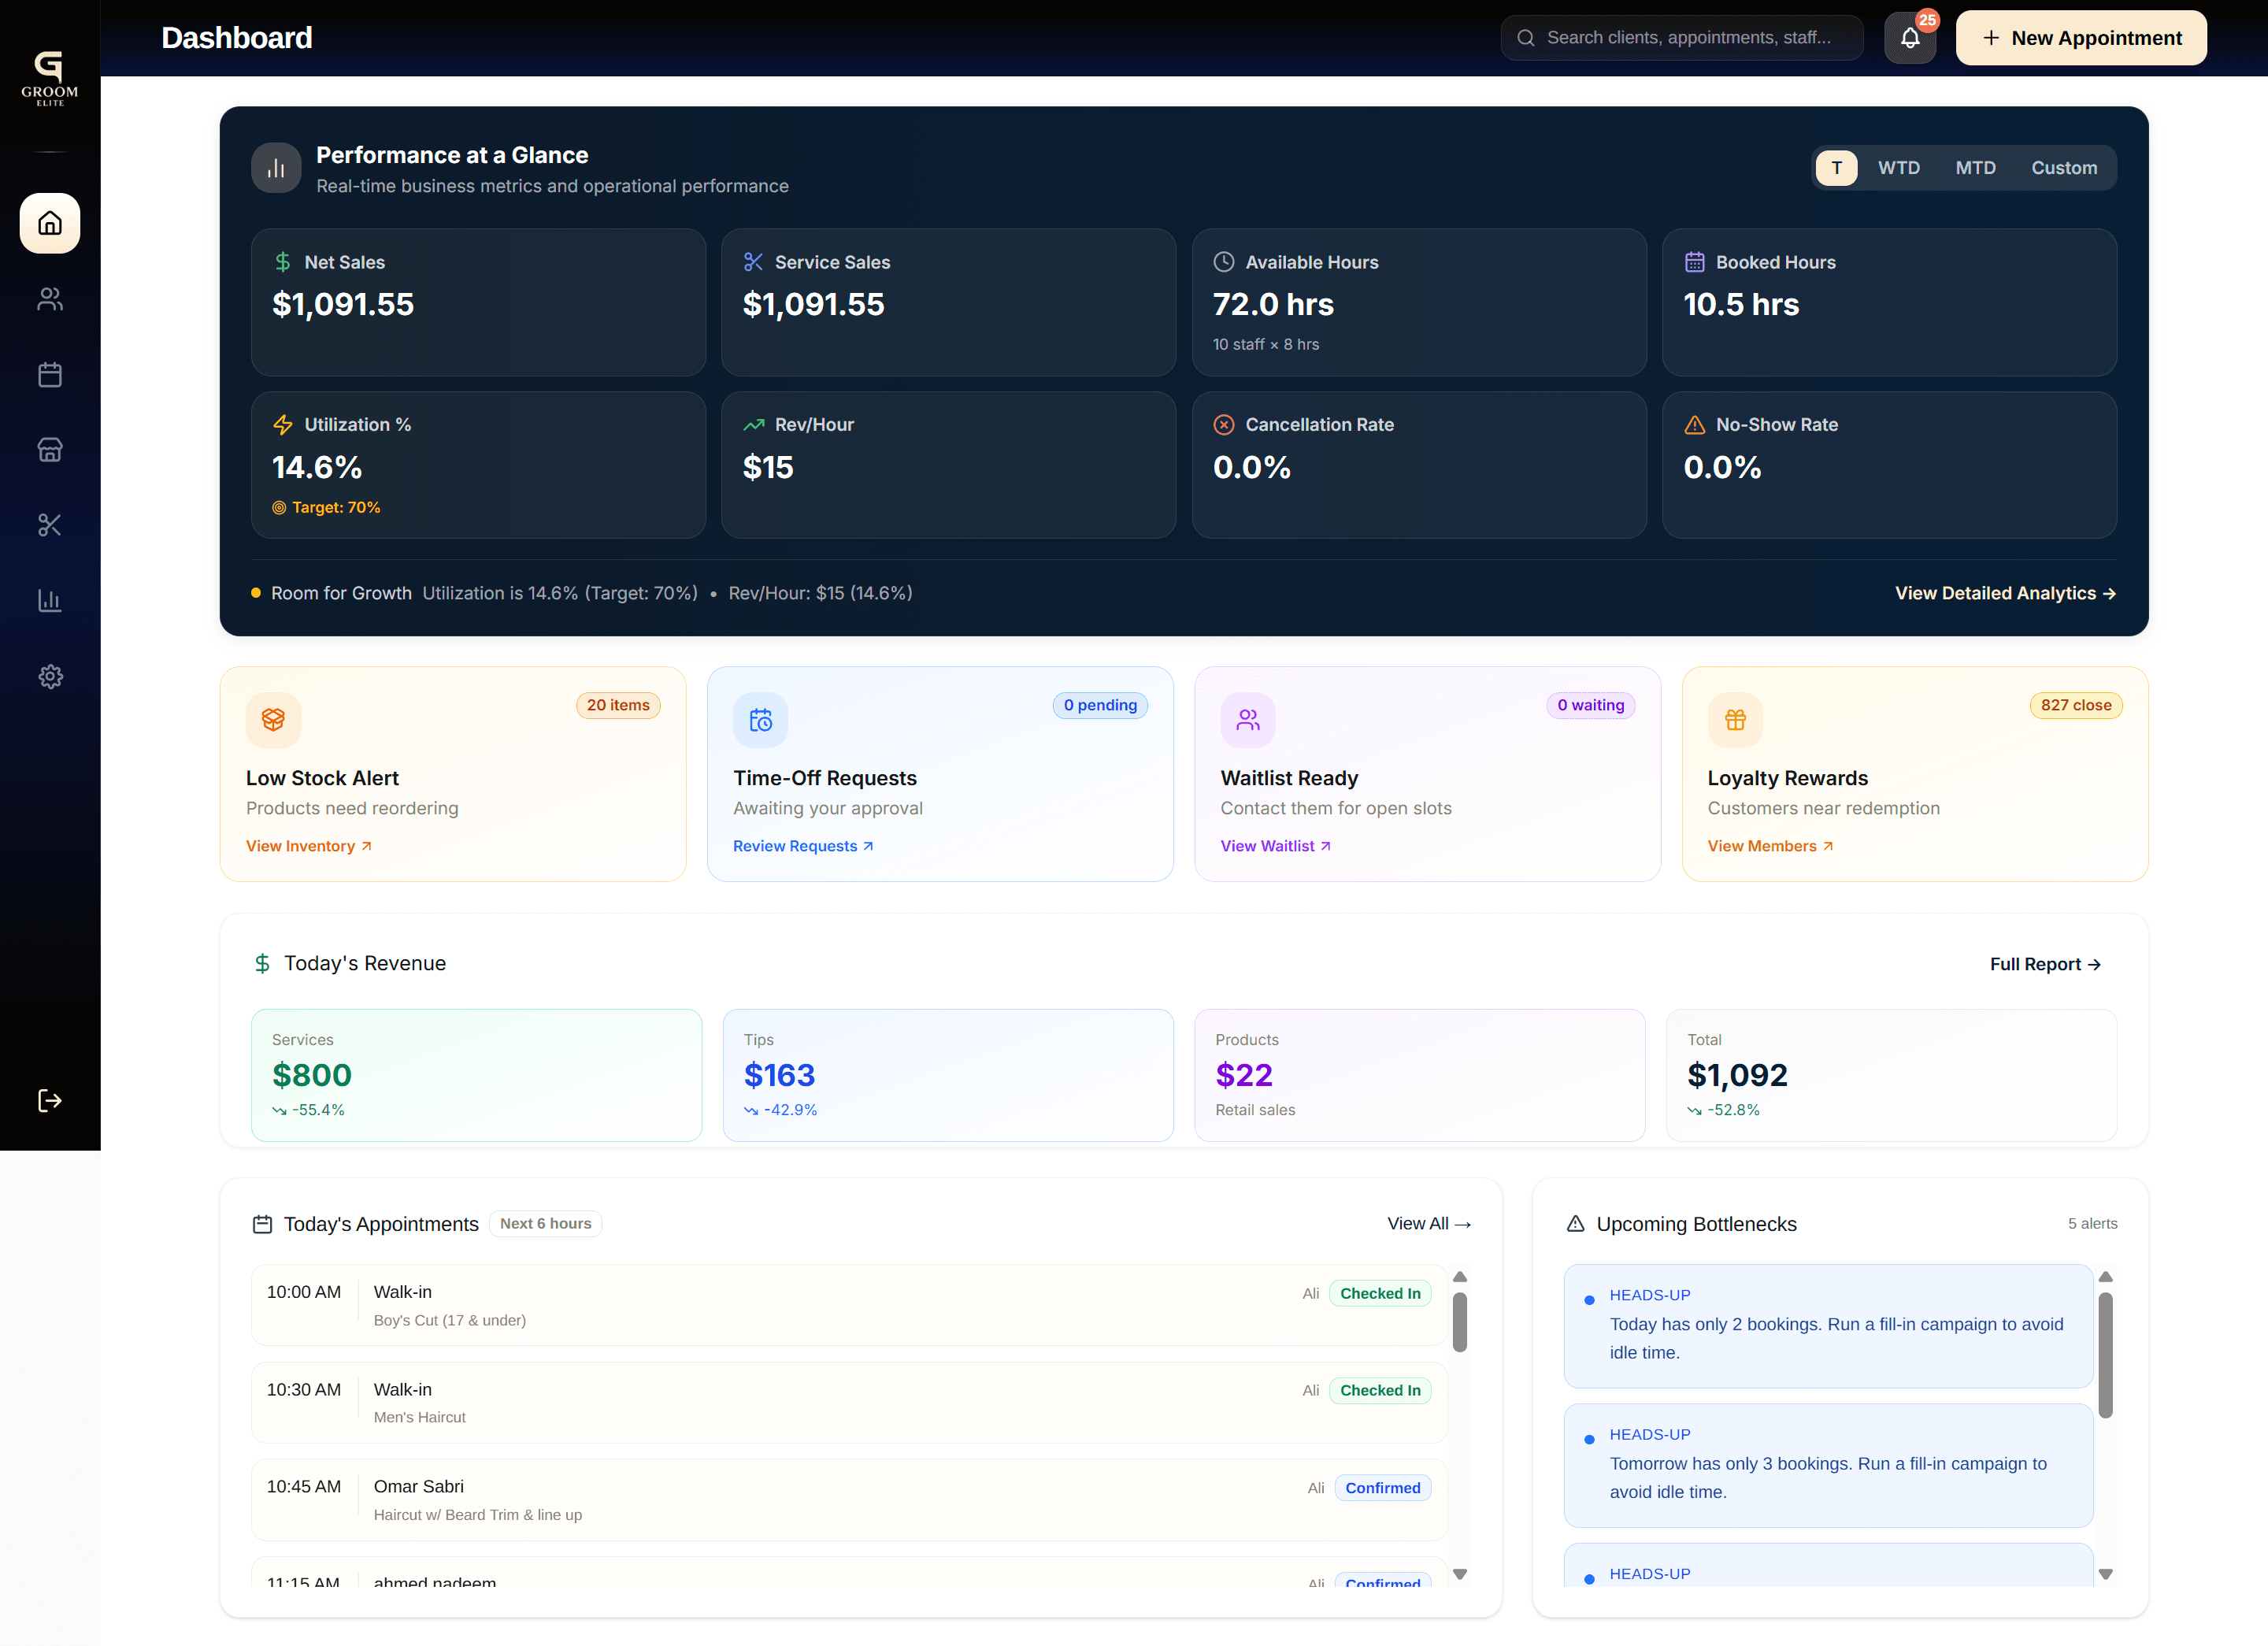Image resolution: width=2268 pixels, height=1646 pixels.
Task: Click the bottlenecks list scroll down arrow
Action: [2106, 1575]
